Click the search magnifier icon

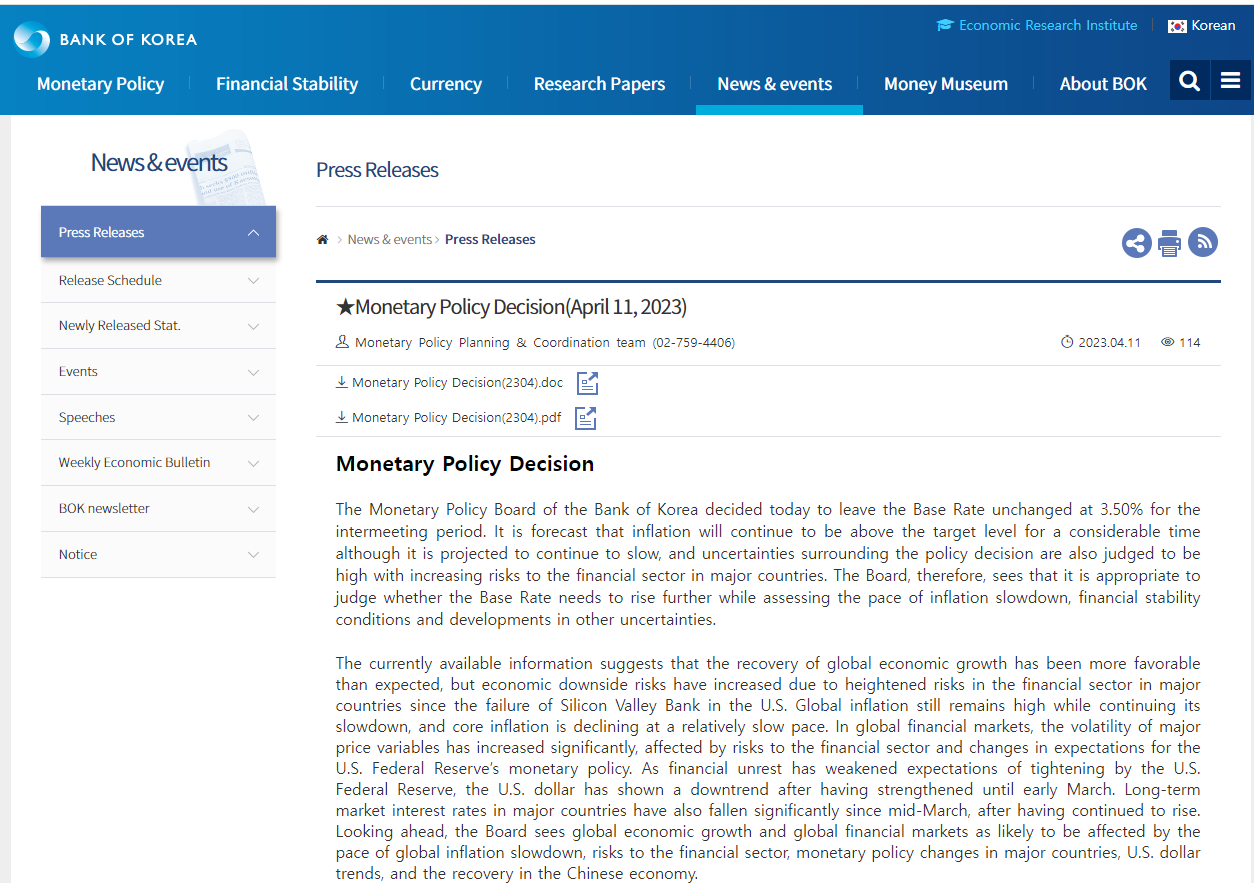click(x=1189, y=81)
